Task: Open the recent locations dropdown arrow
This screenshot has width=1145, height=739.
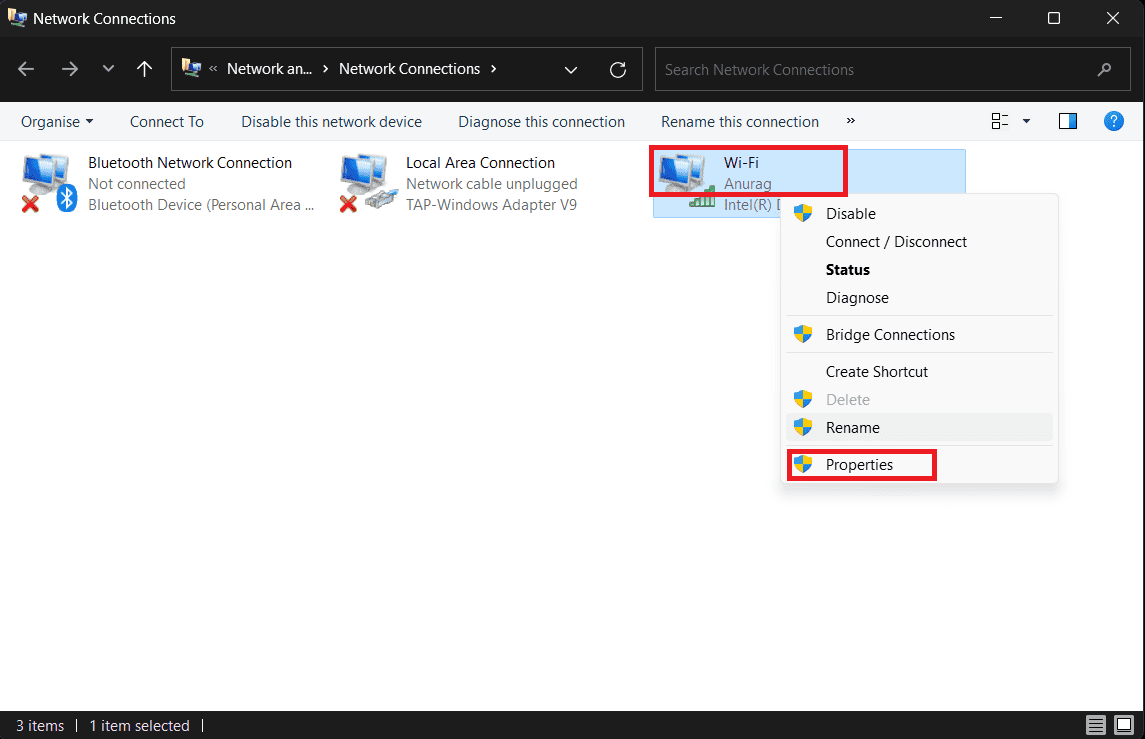Action: (108, 69)
